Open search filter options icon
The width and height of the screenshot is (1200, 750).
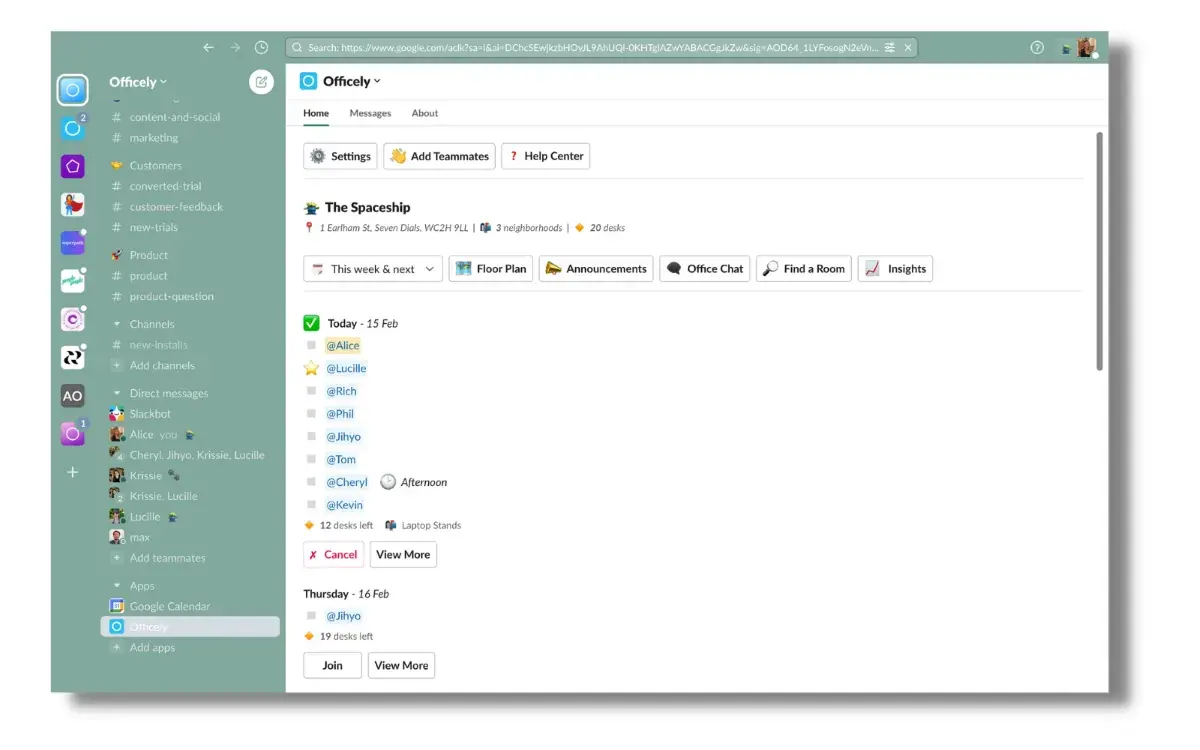[889, 47]
